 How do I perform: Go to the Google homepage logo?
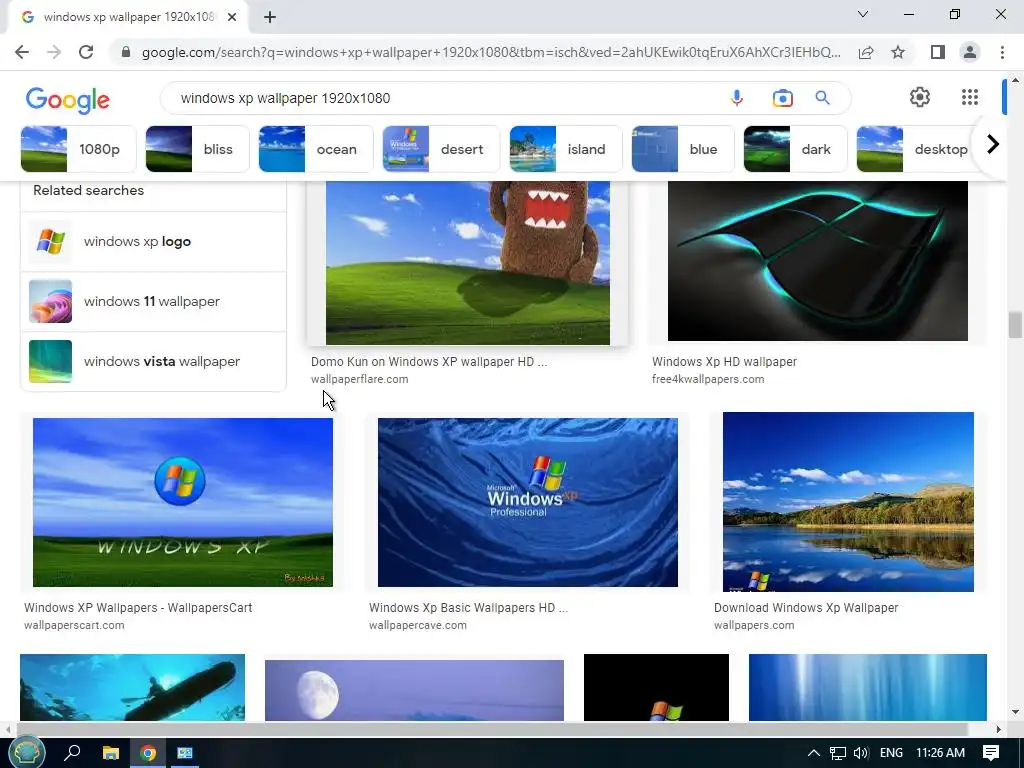tap(67, 100)
